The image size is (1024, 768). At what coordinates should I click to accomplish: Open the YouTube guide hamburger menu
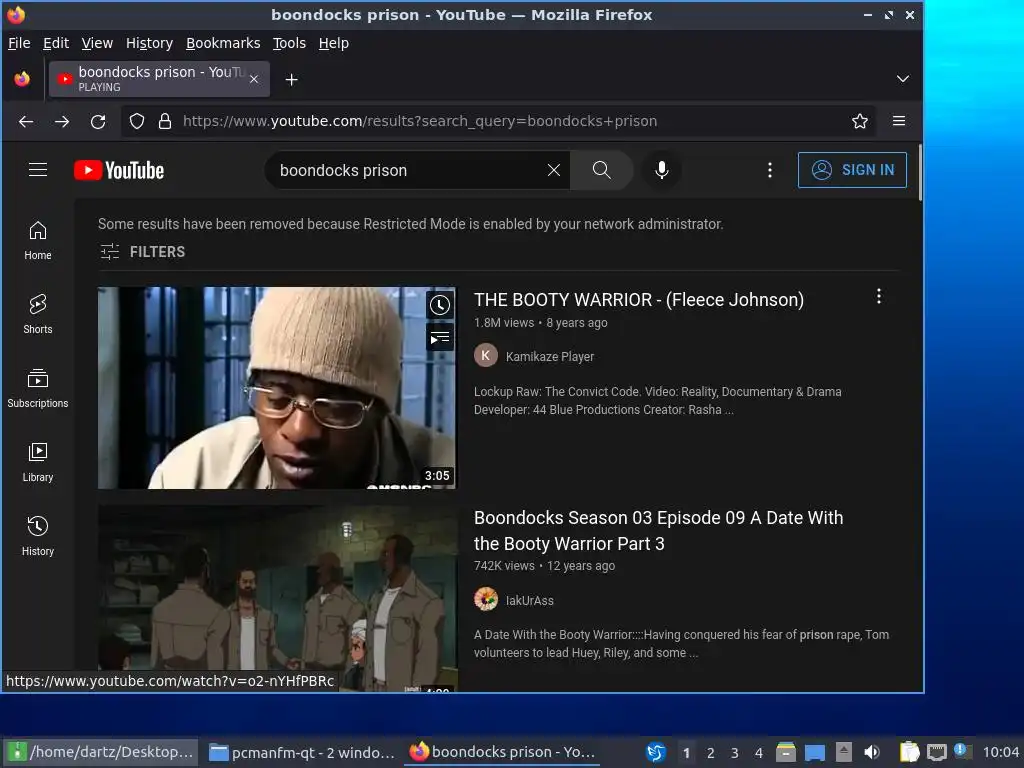point(38,170)
